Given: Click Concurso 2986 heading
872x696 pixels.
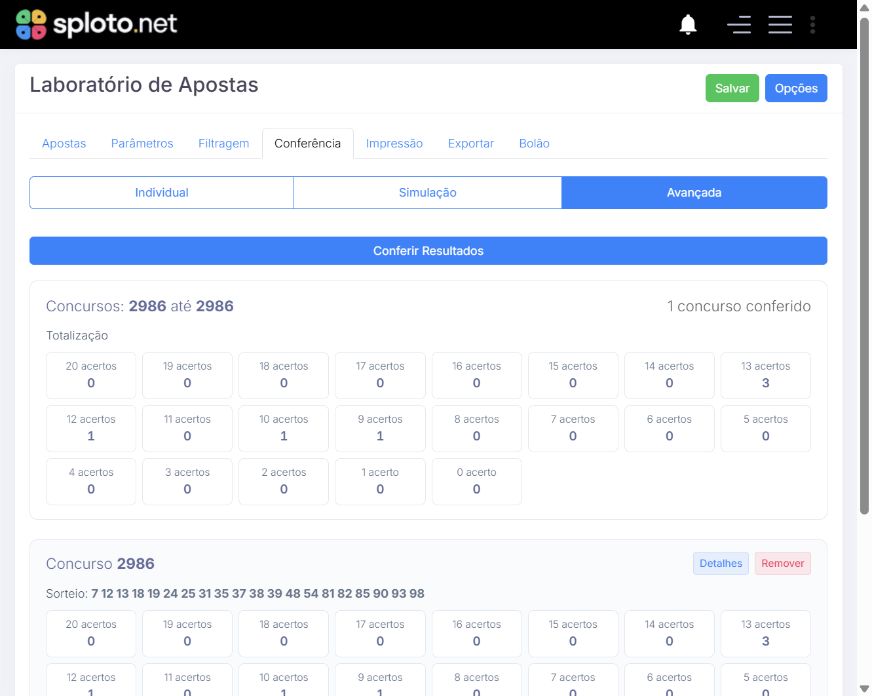Looking at the screenshot, I should (x=100, y=564).
